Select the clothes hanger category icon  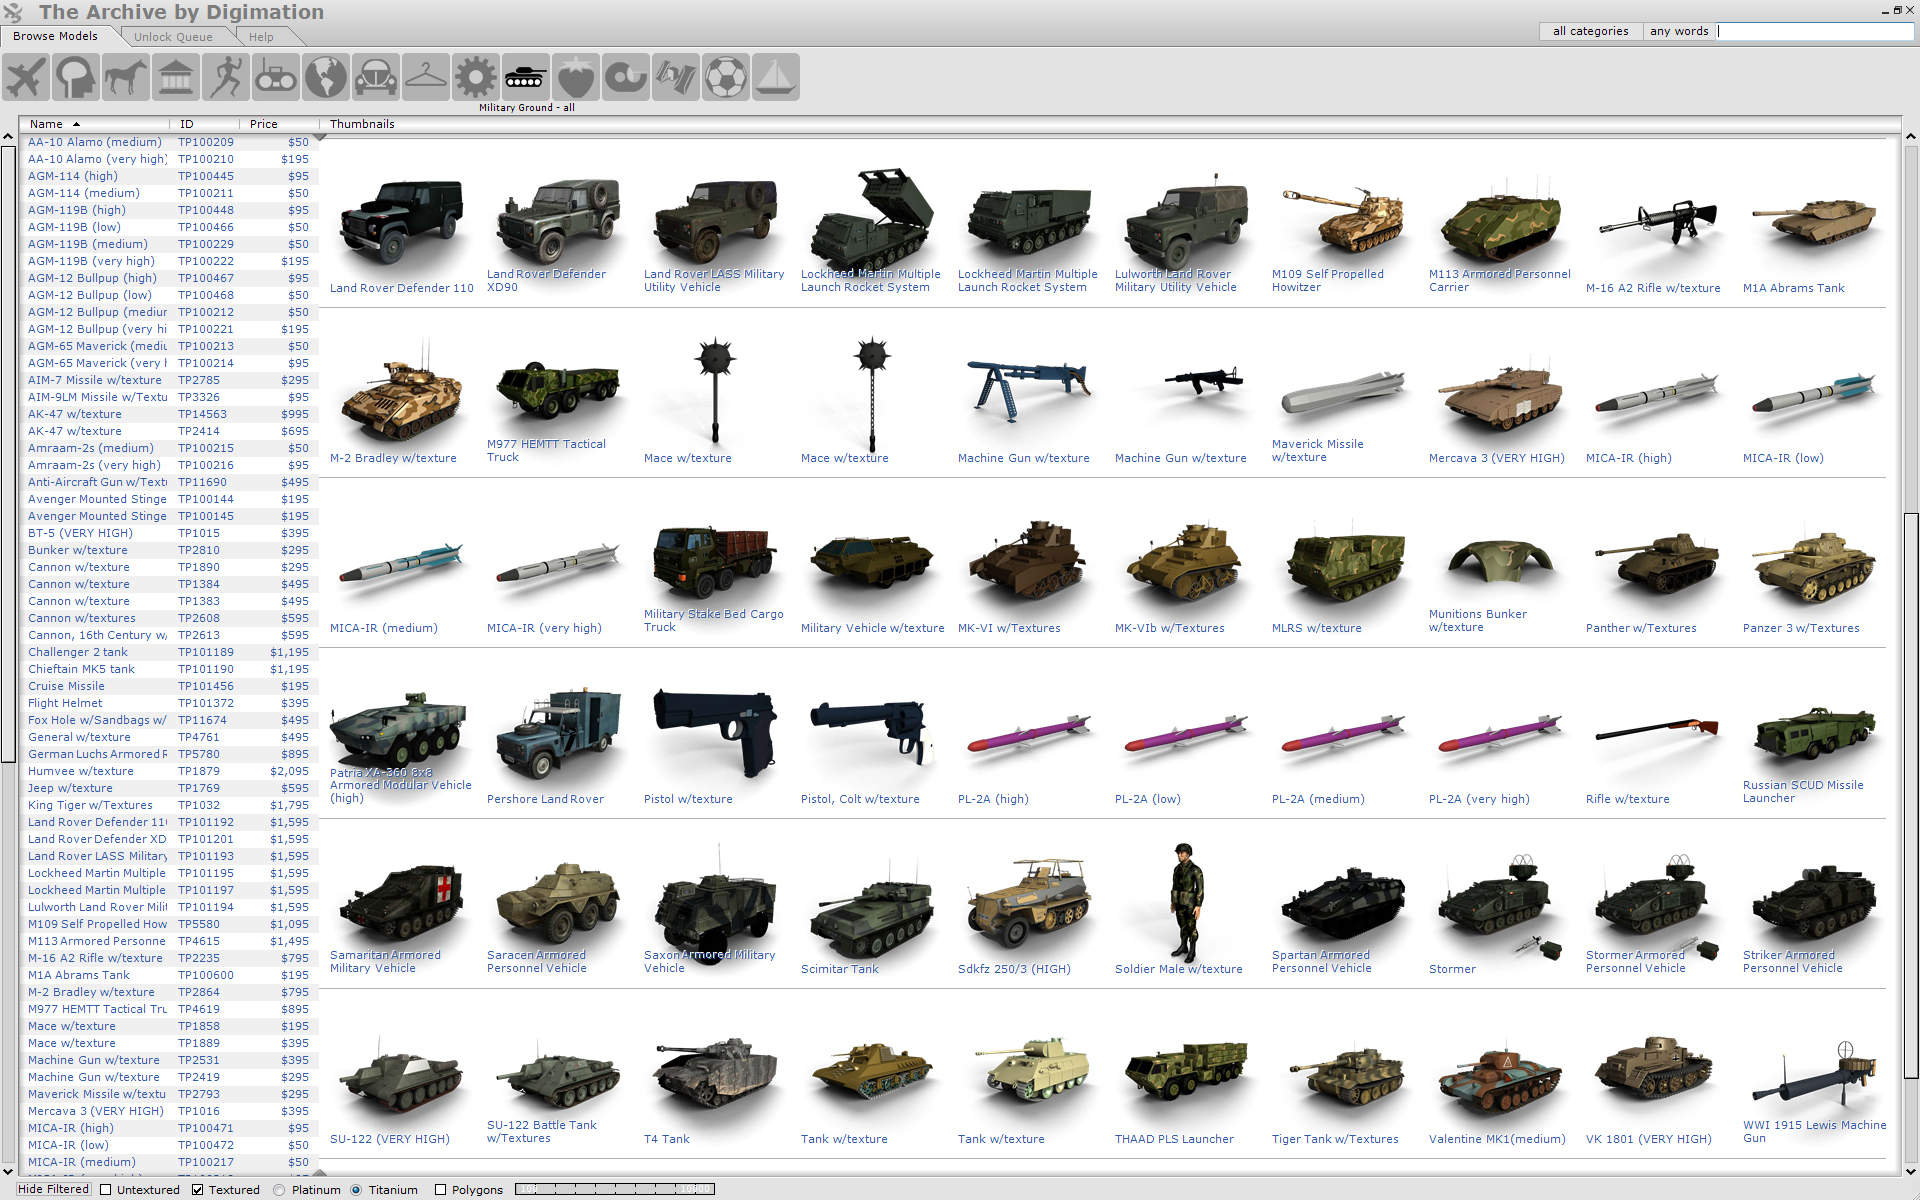coord(426,77)
